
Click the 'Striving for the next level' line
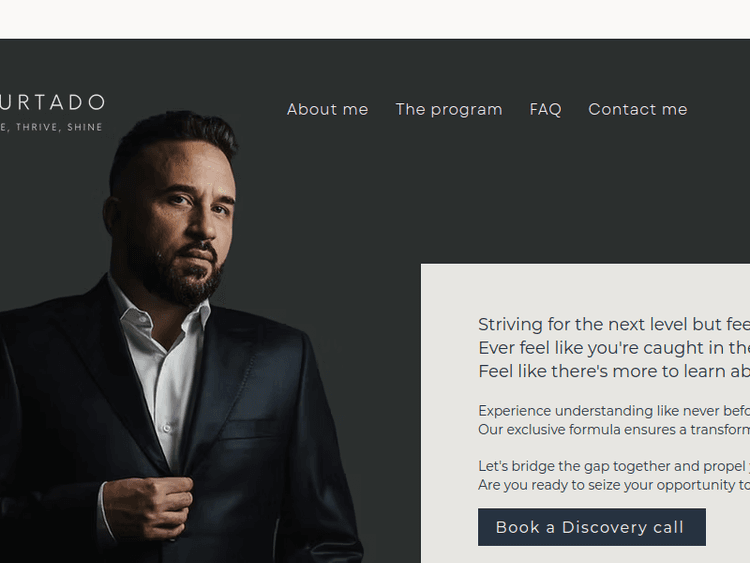(x=613, y=324)
